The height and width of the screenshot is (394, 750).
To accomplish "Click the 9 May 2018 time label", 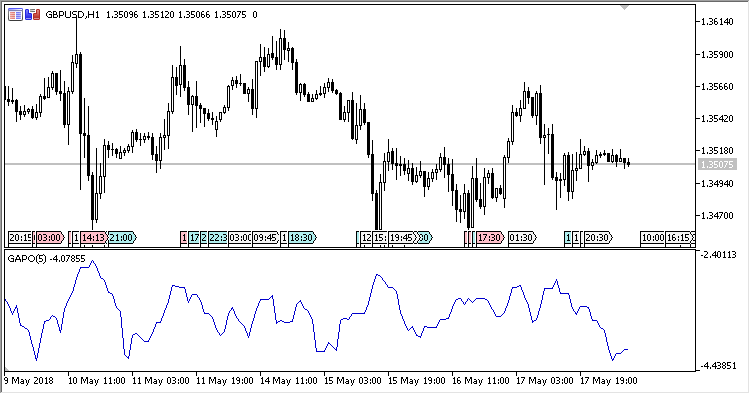I will point(29,381).
